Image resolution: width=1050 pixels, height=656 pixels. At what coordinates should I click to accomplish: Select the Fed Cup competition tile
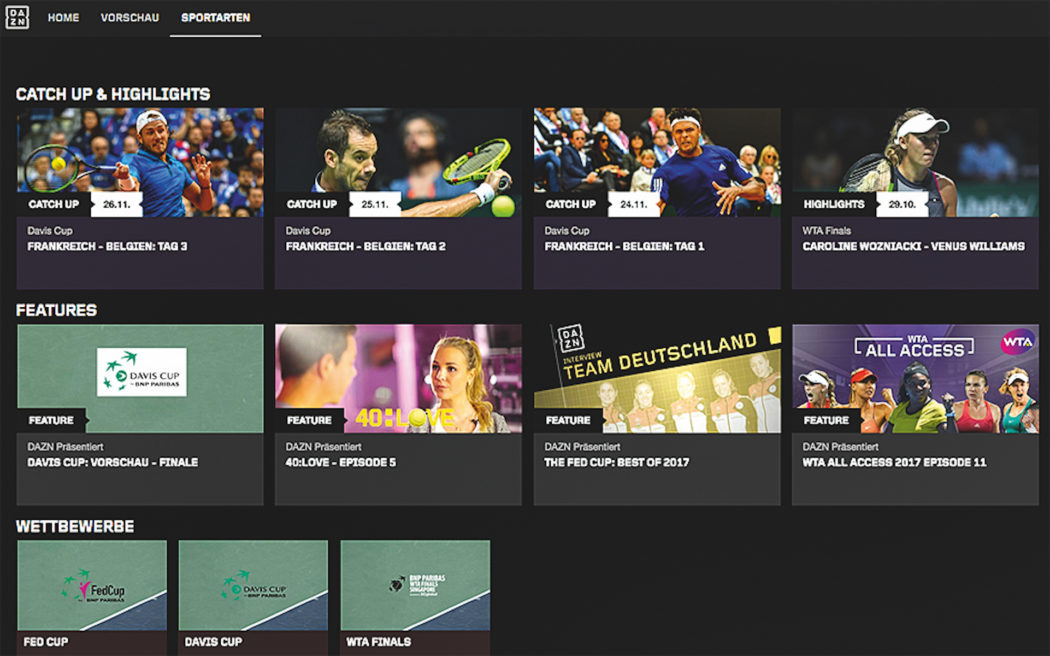90,592
